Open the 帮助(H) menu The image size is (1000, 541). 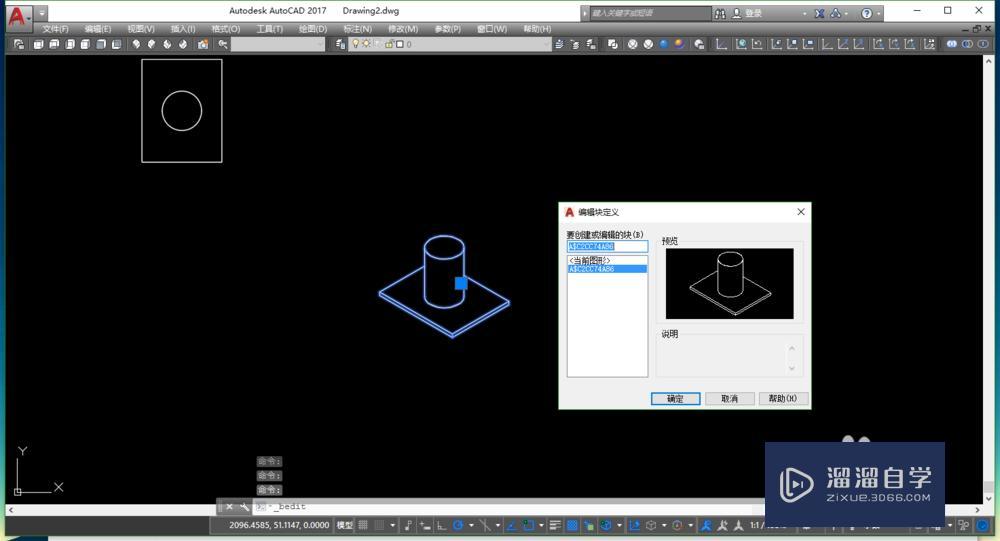pyautogui.click(x=537, y=29)
